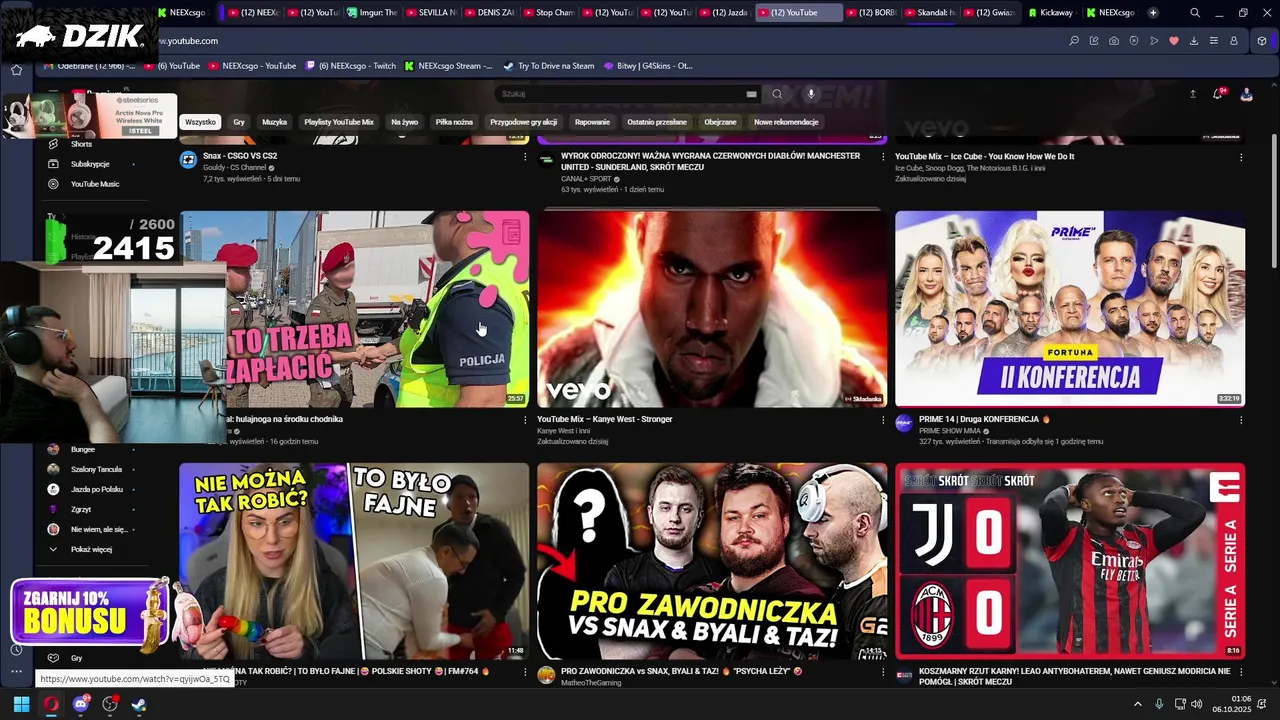
Task: Select the Playlisty YouTube Mix chip
Action: click(339, 122)
